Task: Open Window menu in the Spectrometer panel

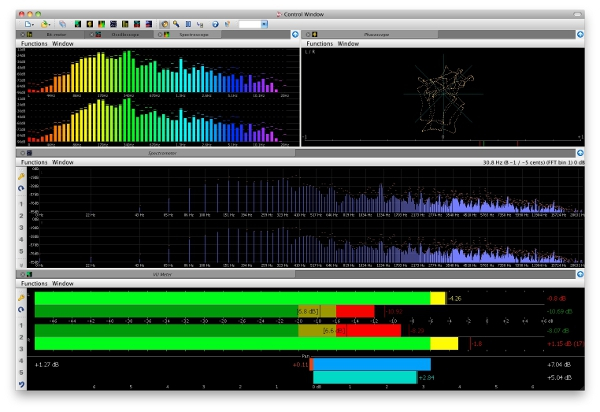Action: tap(63, 162)
